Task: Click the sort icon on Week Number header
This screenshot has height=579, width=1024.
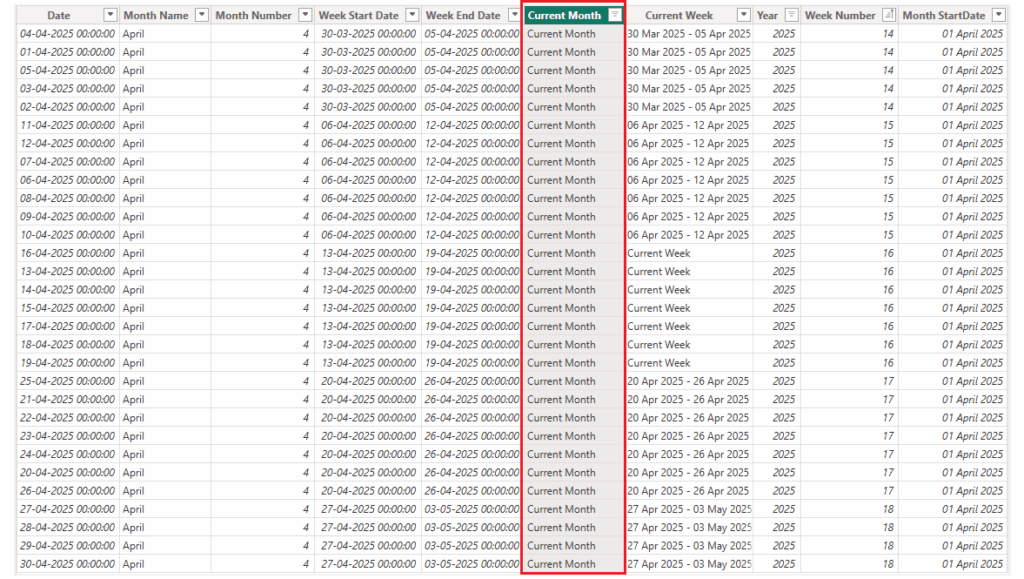Action: coord(889,15)
